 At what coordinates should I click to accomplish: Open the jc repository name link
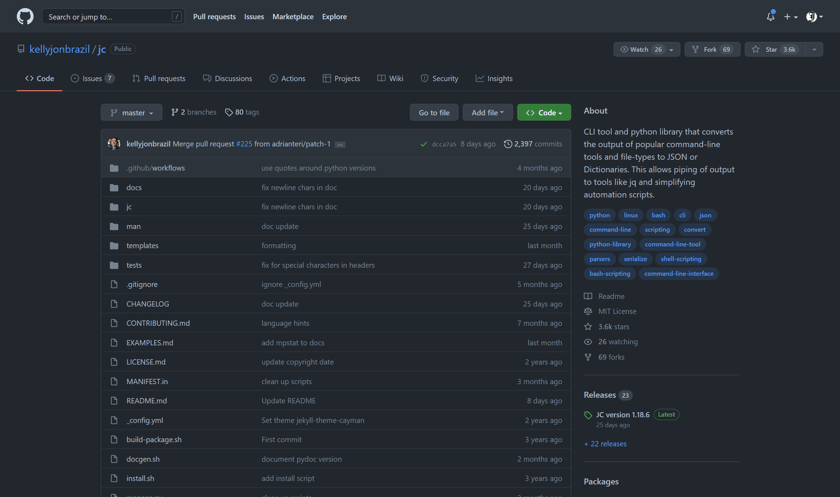coord(102,49)
